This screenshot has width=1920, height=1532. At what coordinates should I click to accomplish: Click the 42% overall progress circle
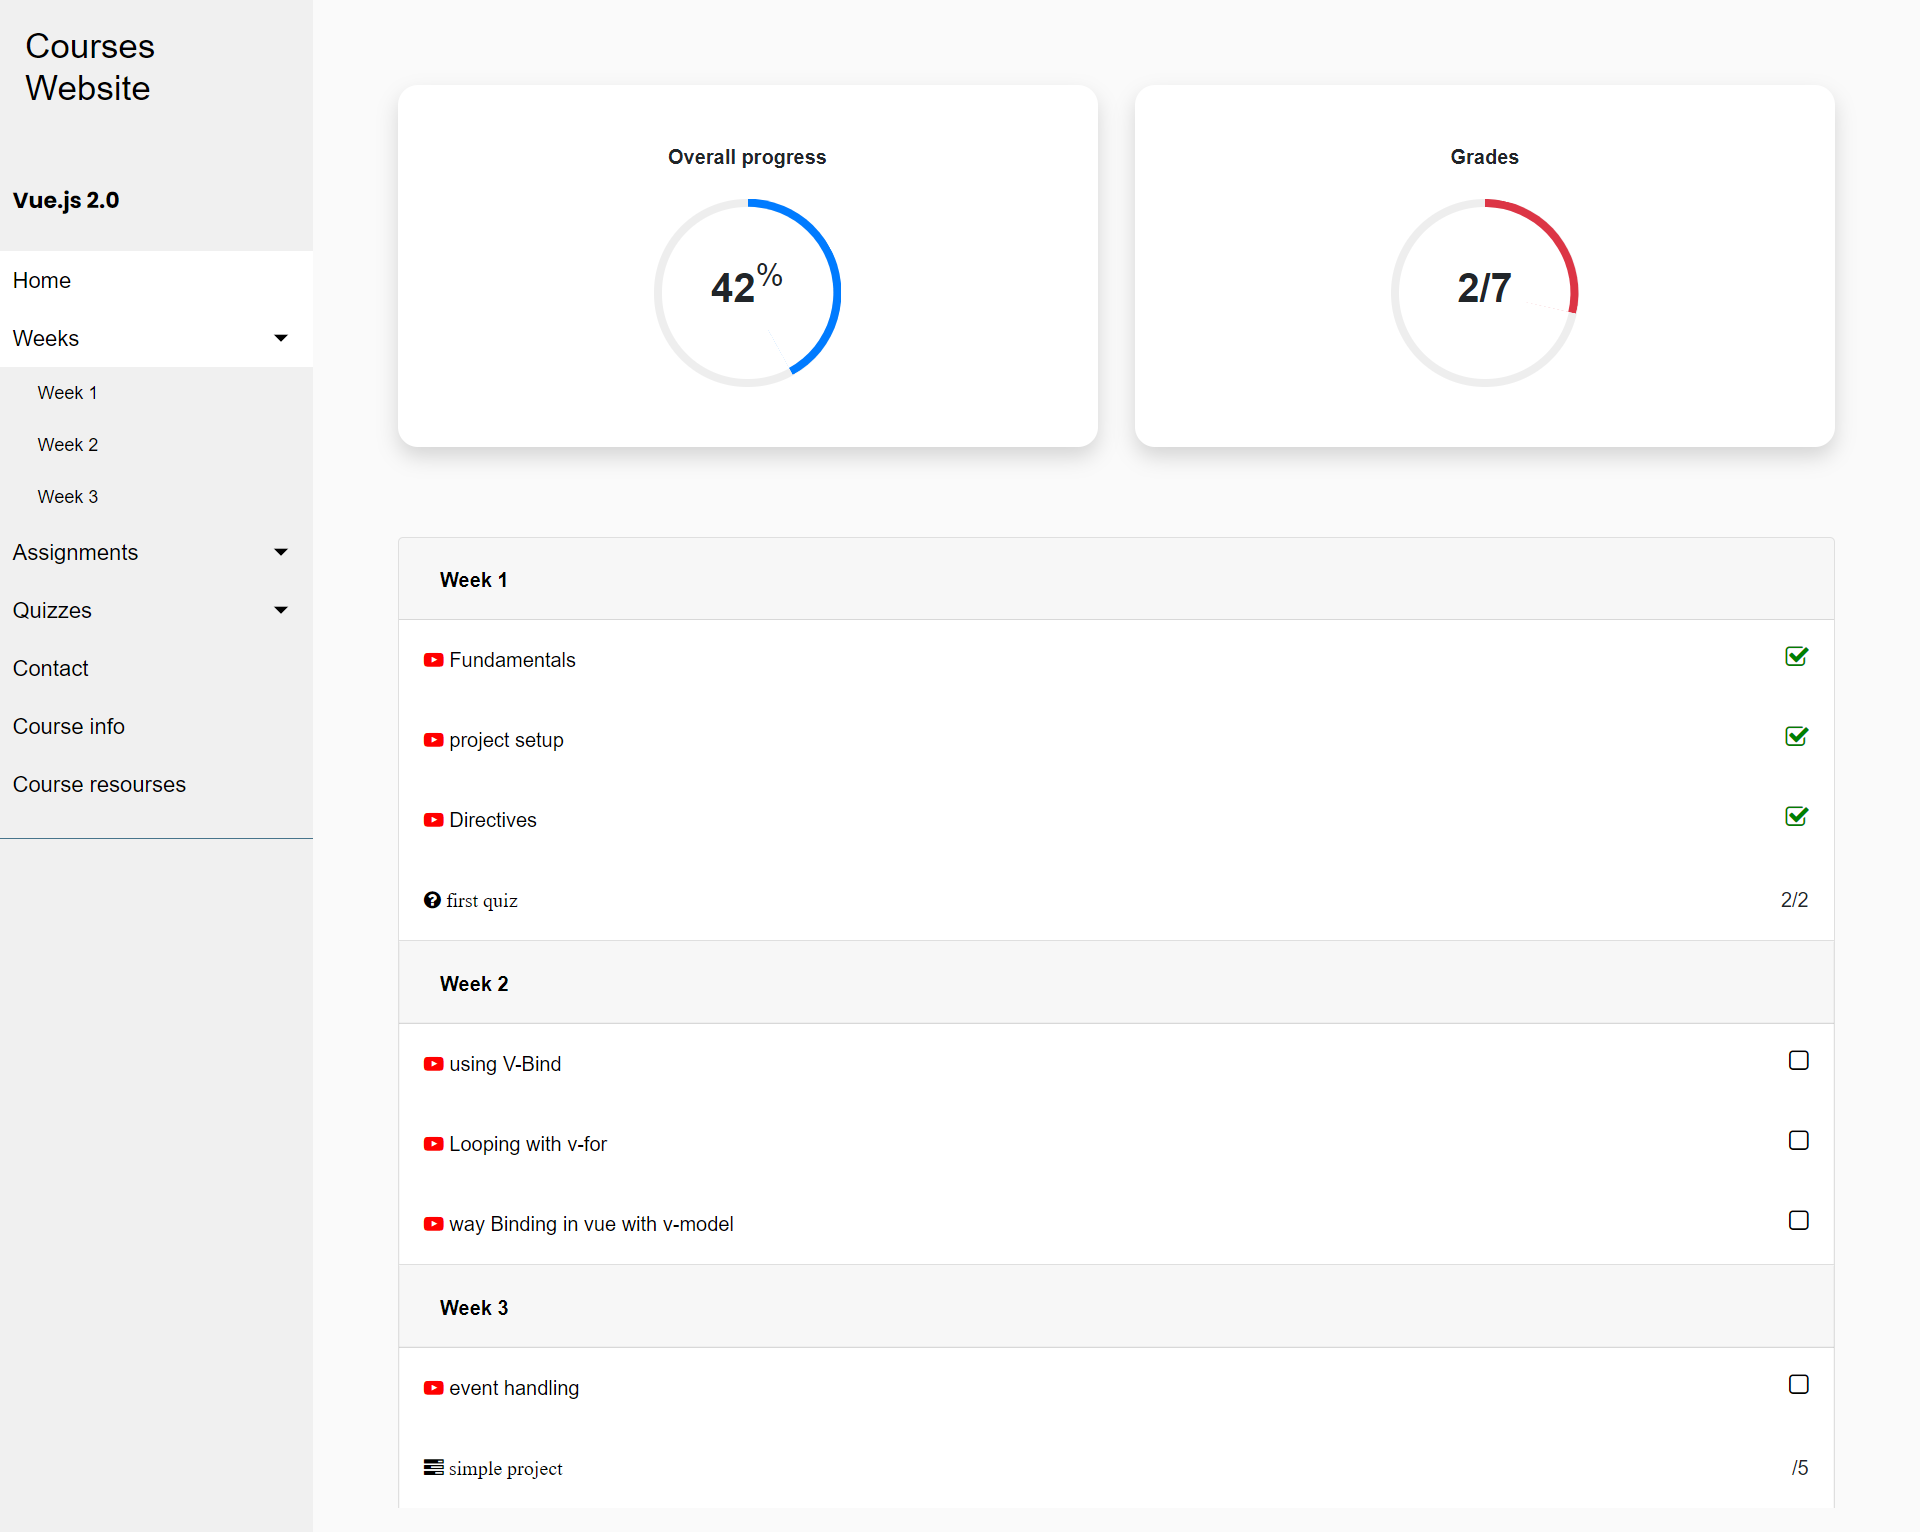tap(747, 292)
